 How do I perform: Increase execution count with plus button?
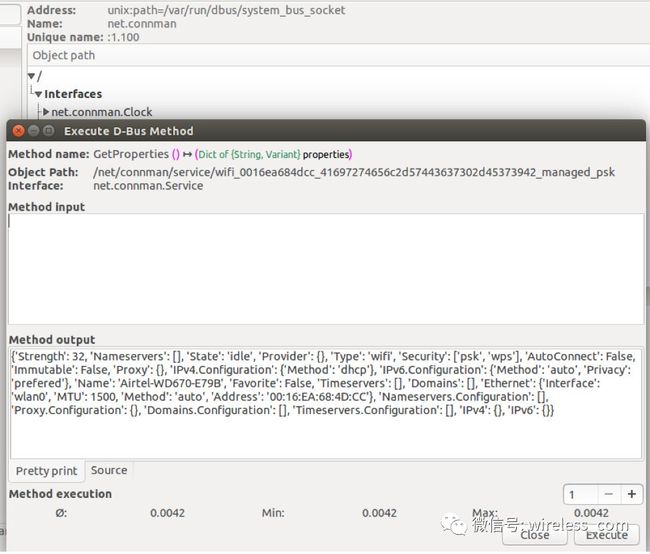pyautogui.click(x=632, y=494)
